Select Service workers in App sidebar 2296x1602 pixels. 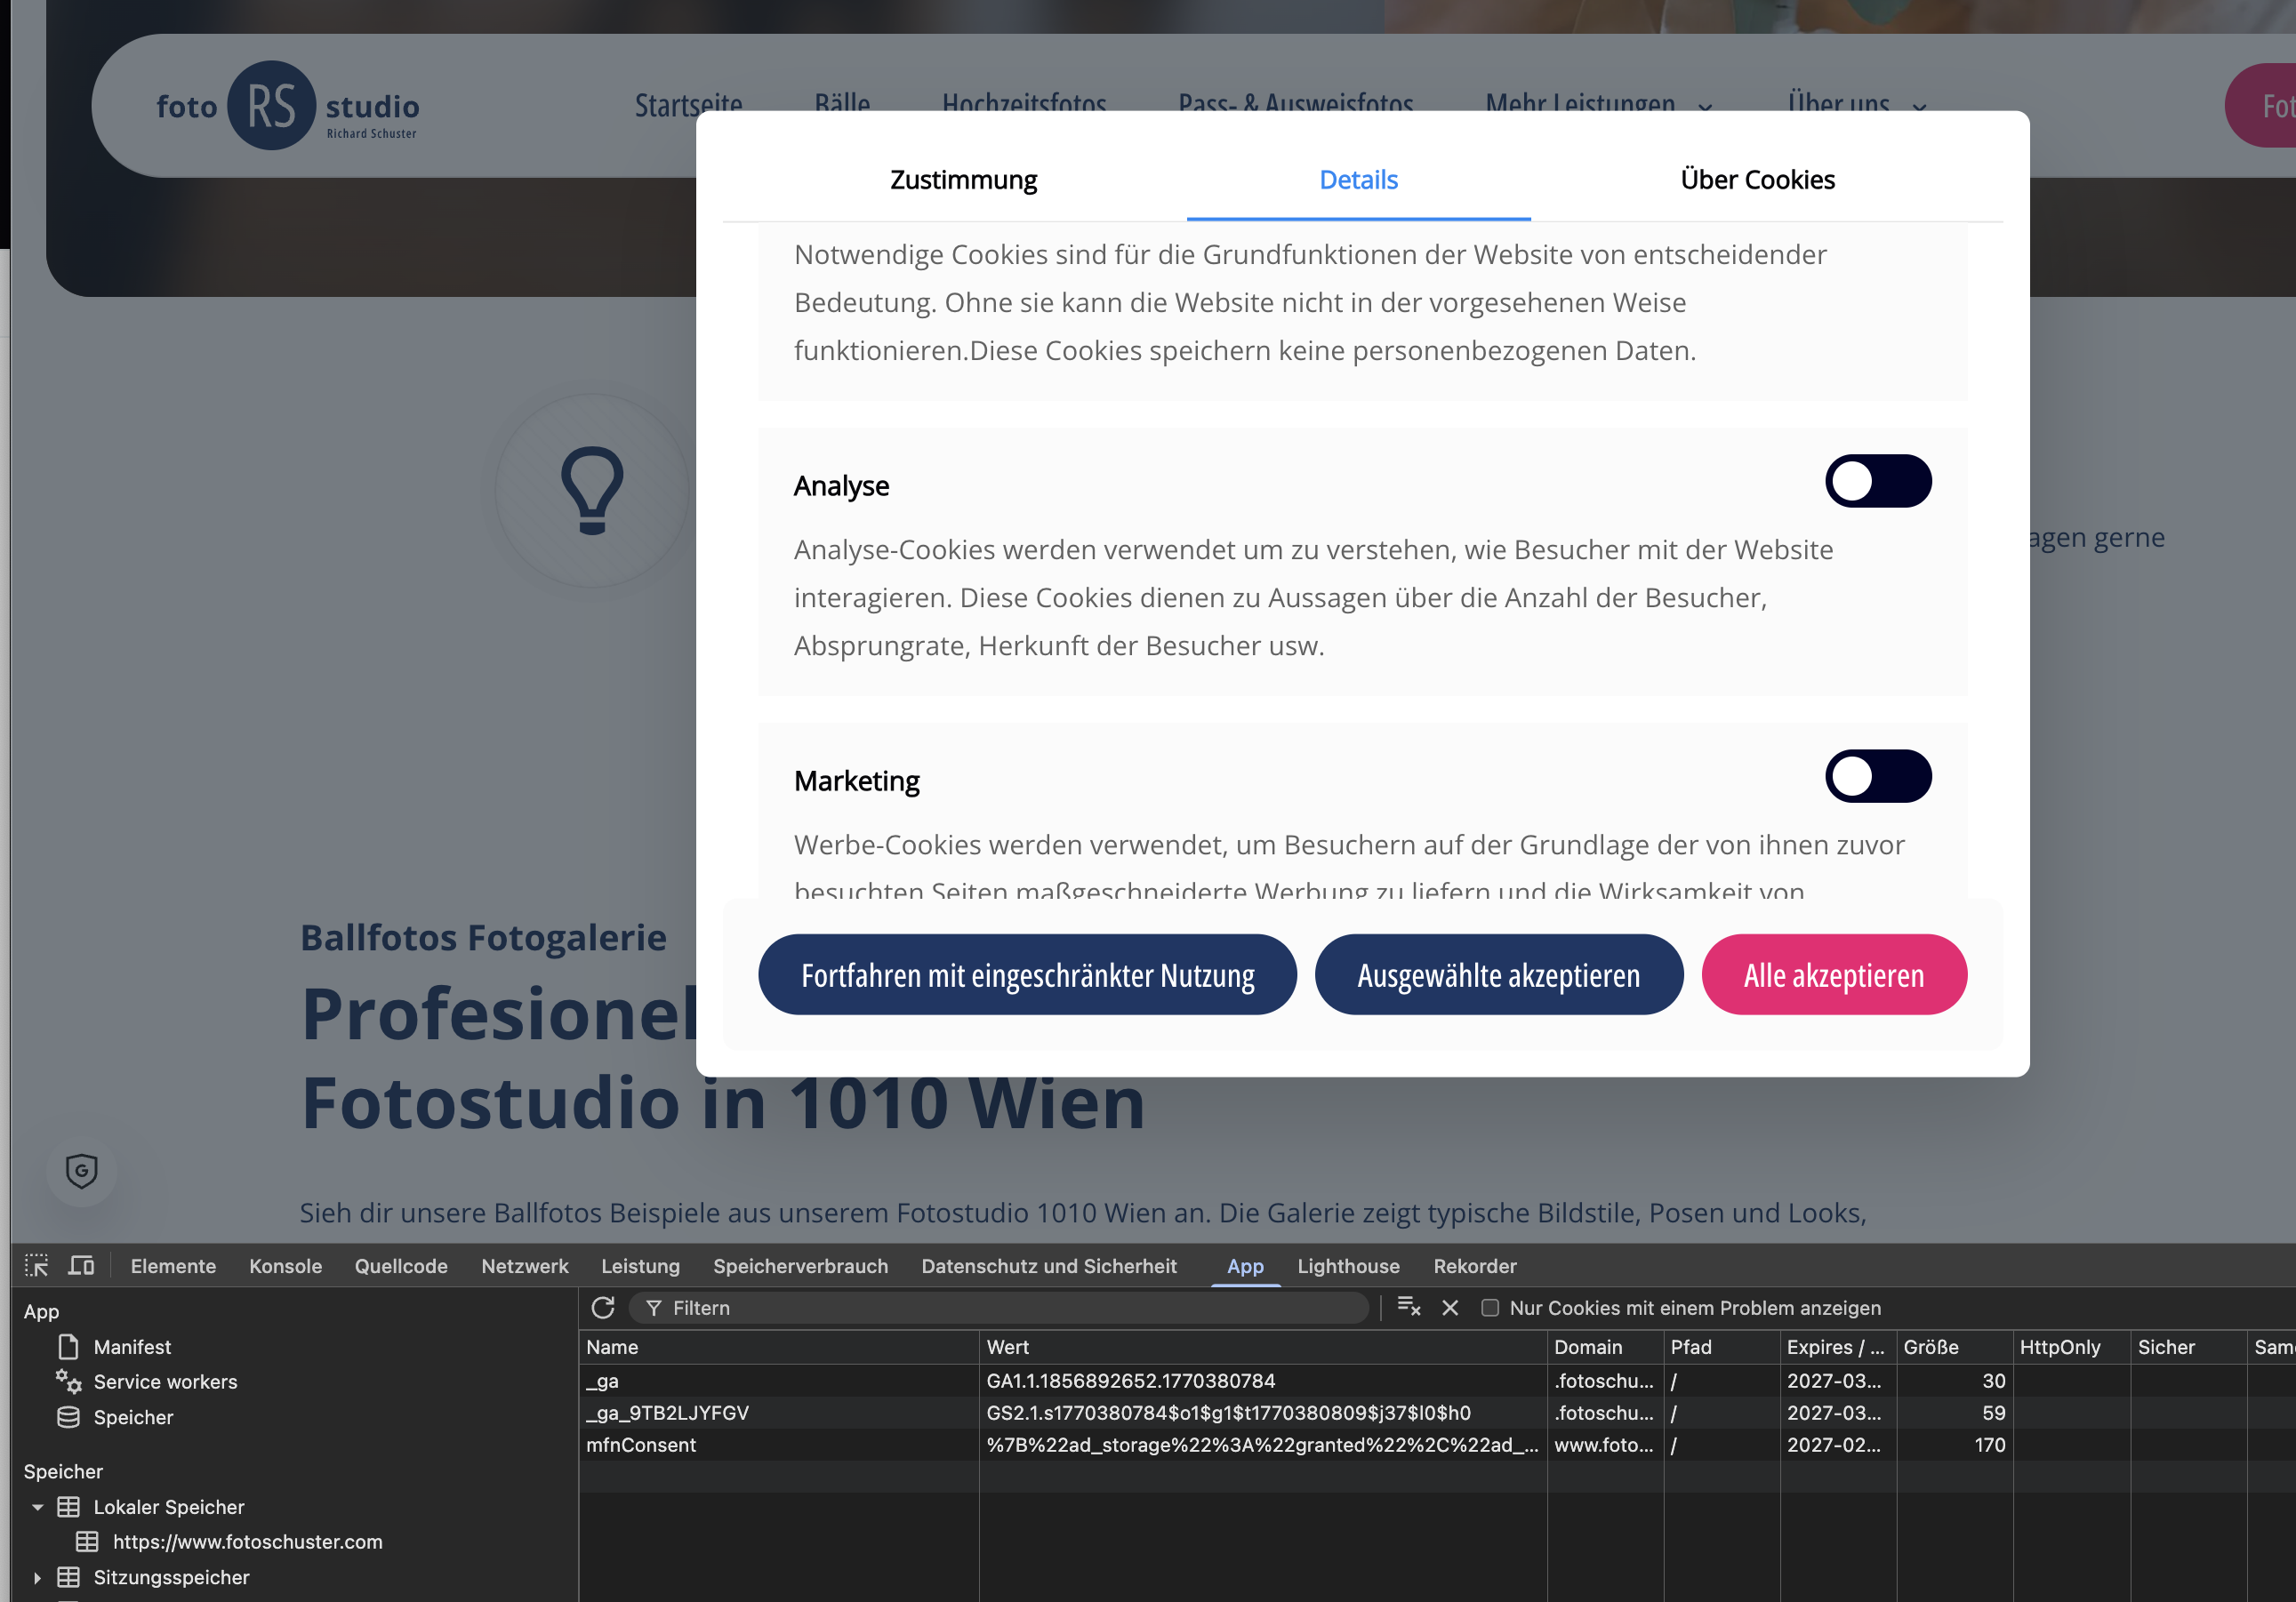(165, 1382)
